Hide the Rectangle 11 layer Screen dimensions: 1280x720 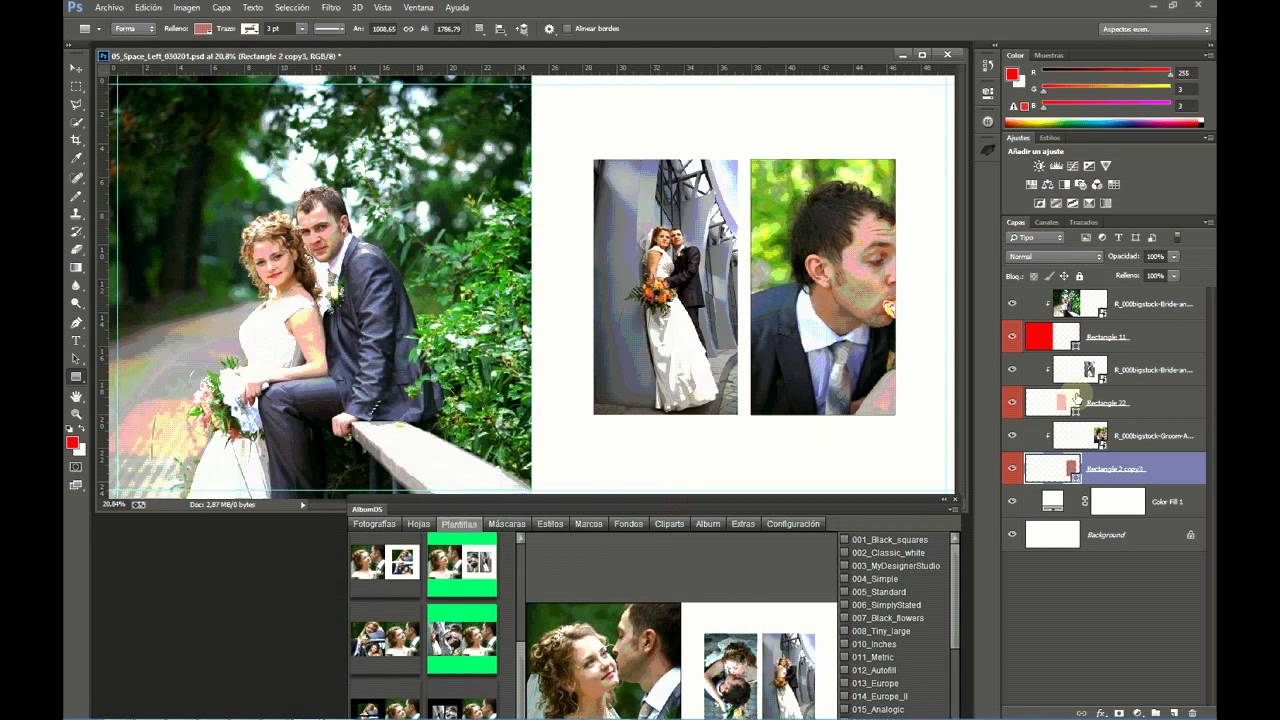tap(1012, 337)
